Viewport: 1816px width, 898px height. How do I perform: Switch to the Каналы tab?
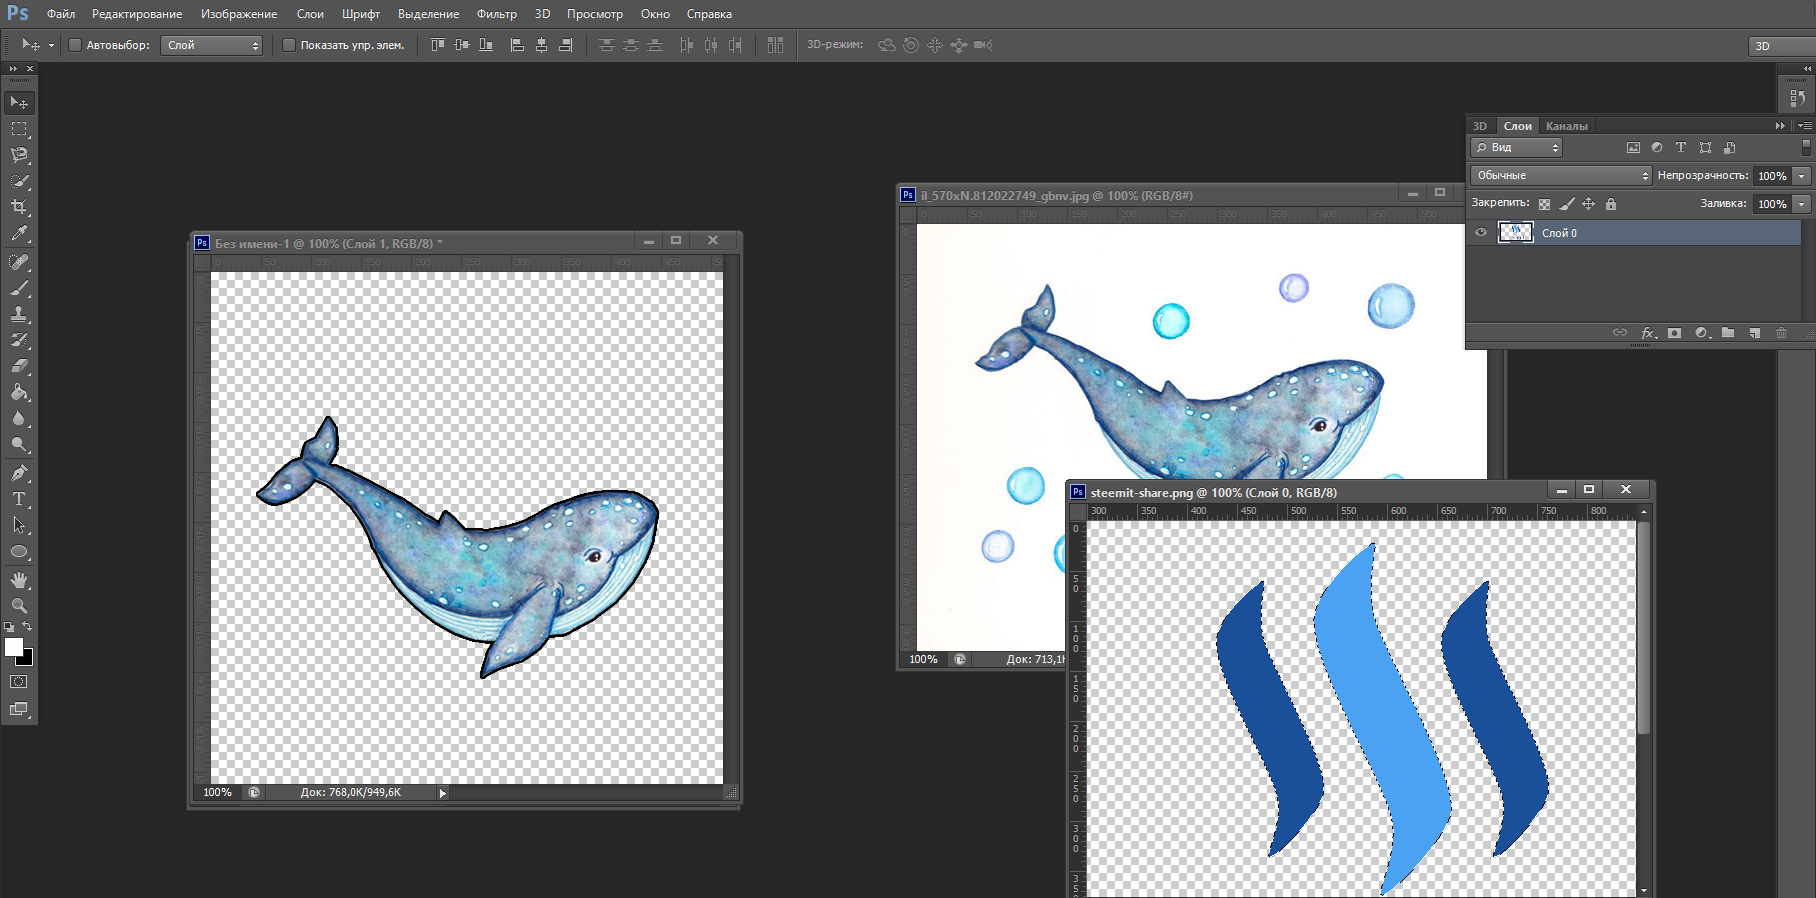point(1566,126)
